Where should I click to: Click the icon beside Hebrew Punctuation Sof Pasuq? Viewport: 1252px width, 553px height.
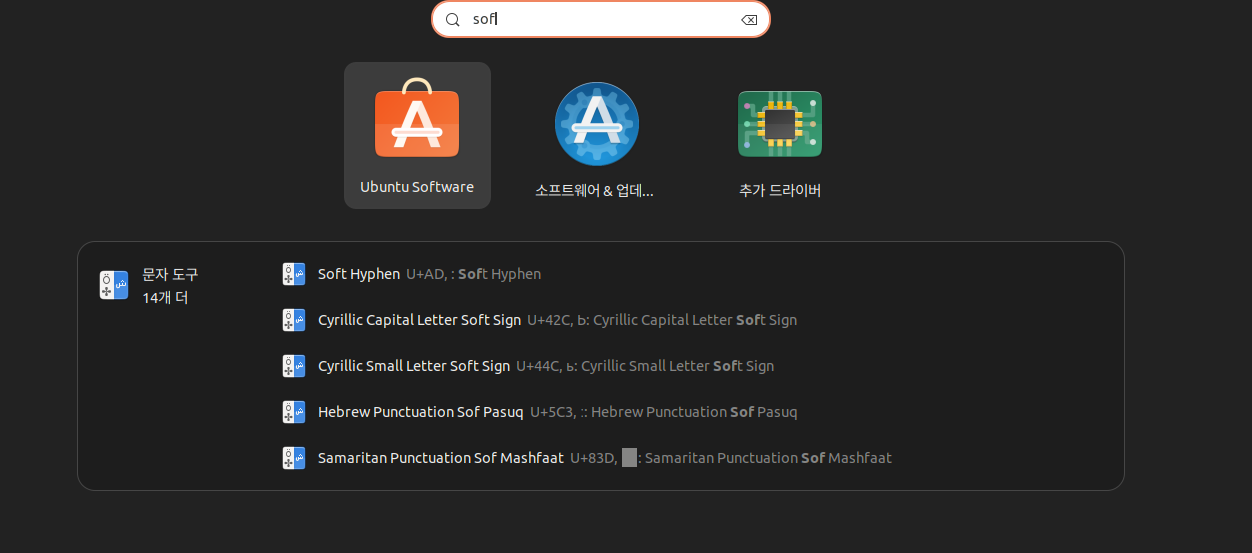tap(293, 412)
